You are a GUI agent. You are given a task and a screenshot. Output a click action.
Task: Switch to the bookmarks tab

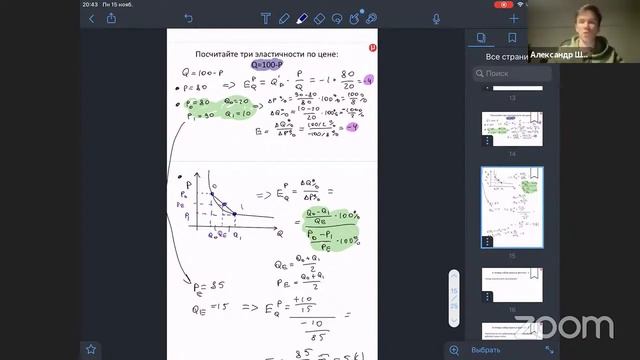pyautogui.click(x=512, y=38)
